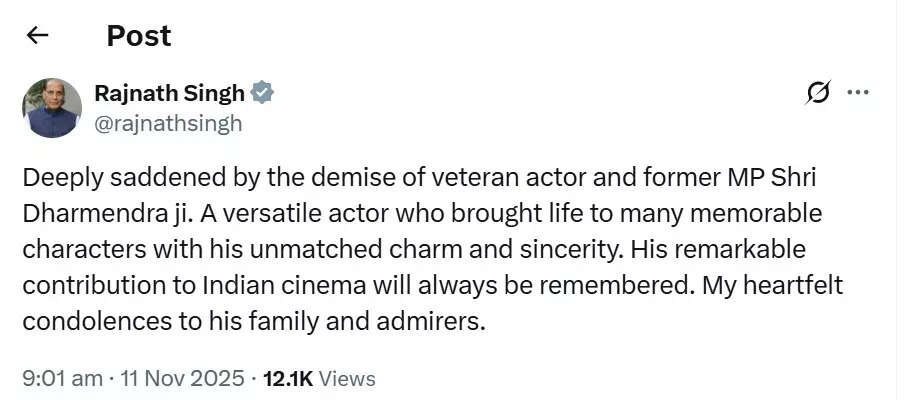Click the 'contribution to Indian cinema' line
The image size is (916, 400).
250,286
